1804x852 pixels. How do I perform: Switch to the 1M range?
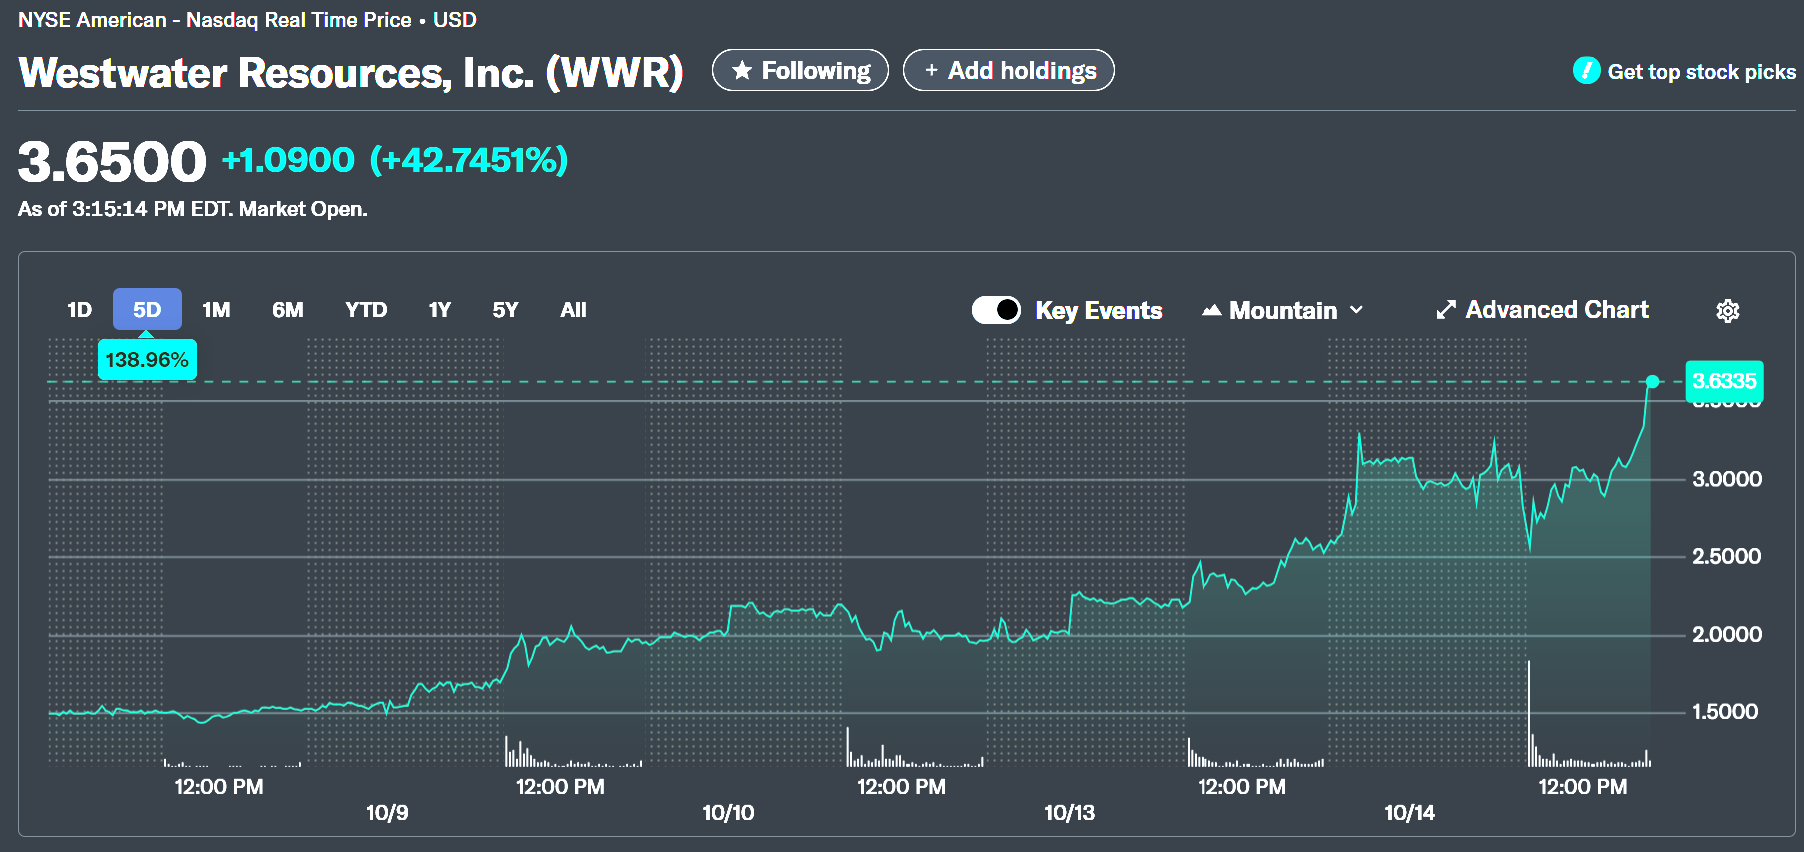coord(216,310)
